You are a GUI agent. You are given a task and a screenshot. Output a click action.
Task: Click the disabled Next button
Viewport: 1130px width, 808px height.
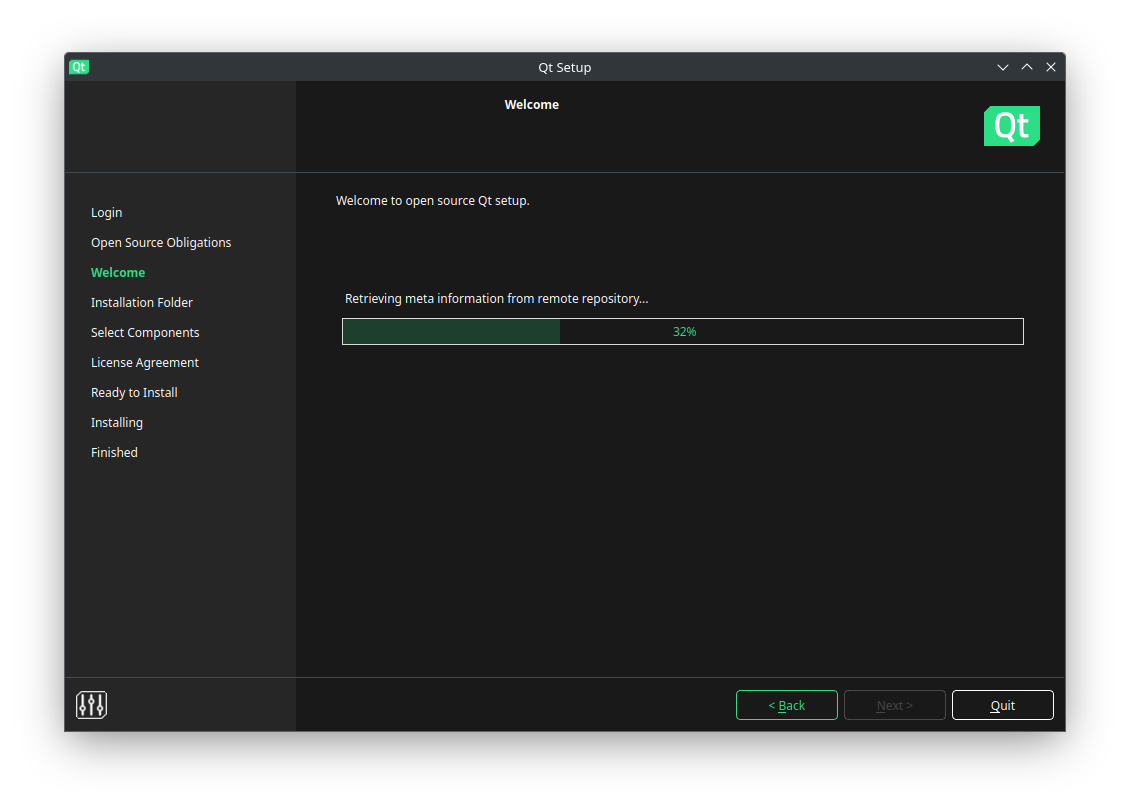(x=894, y=705)
